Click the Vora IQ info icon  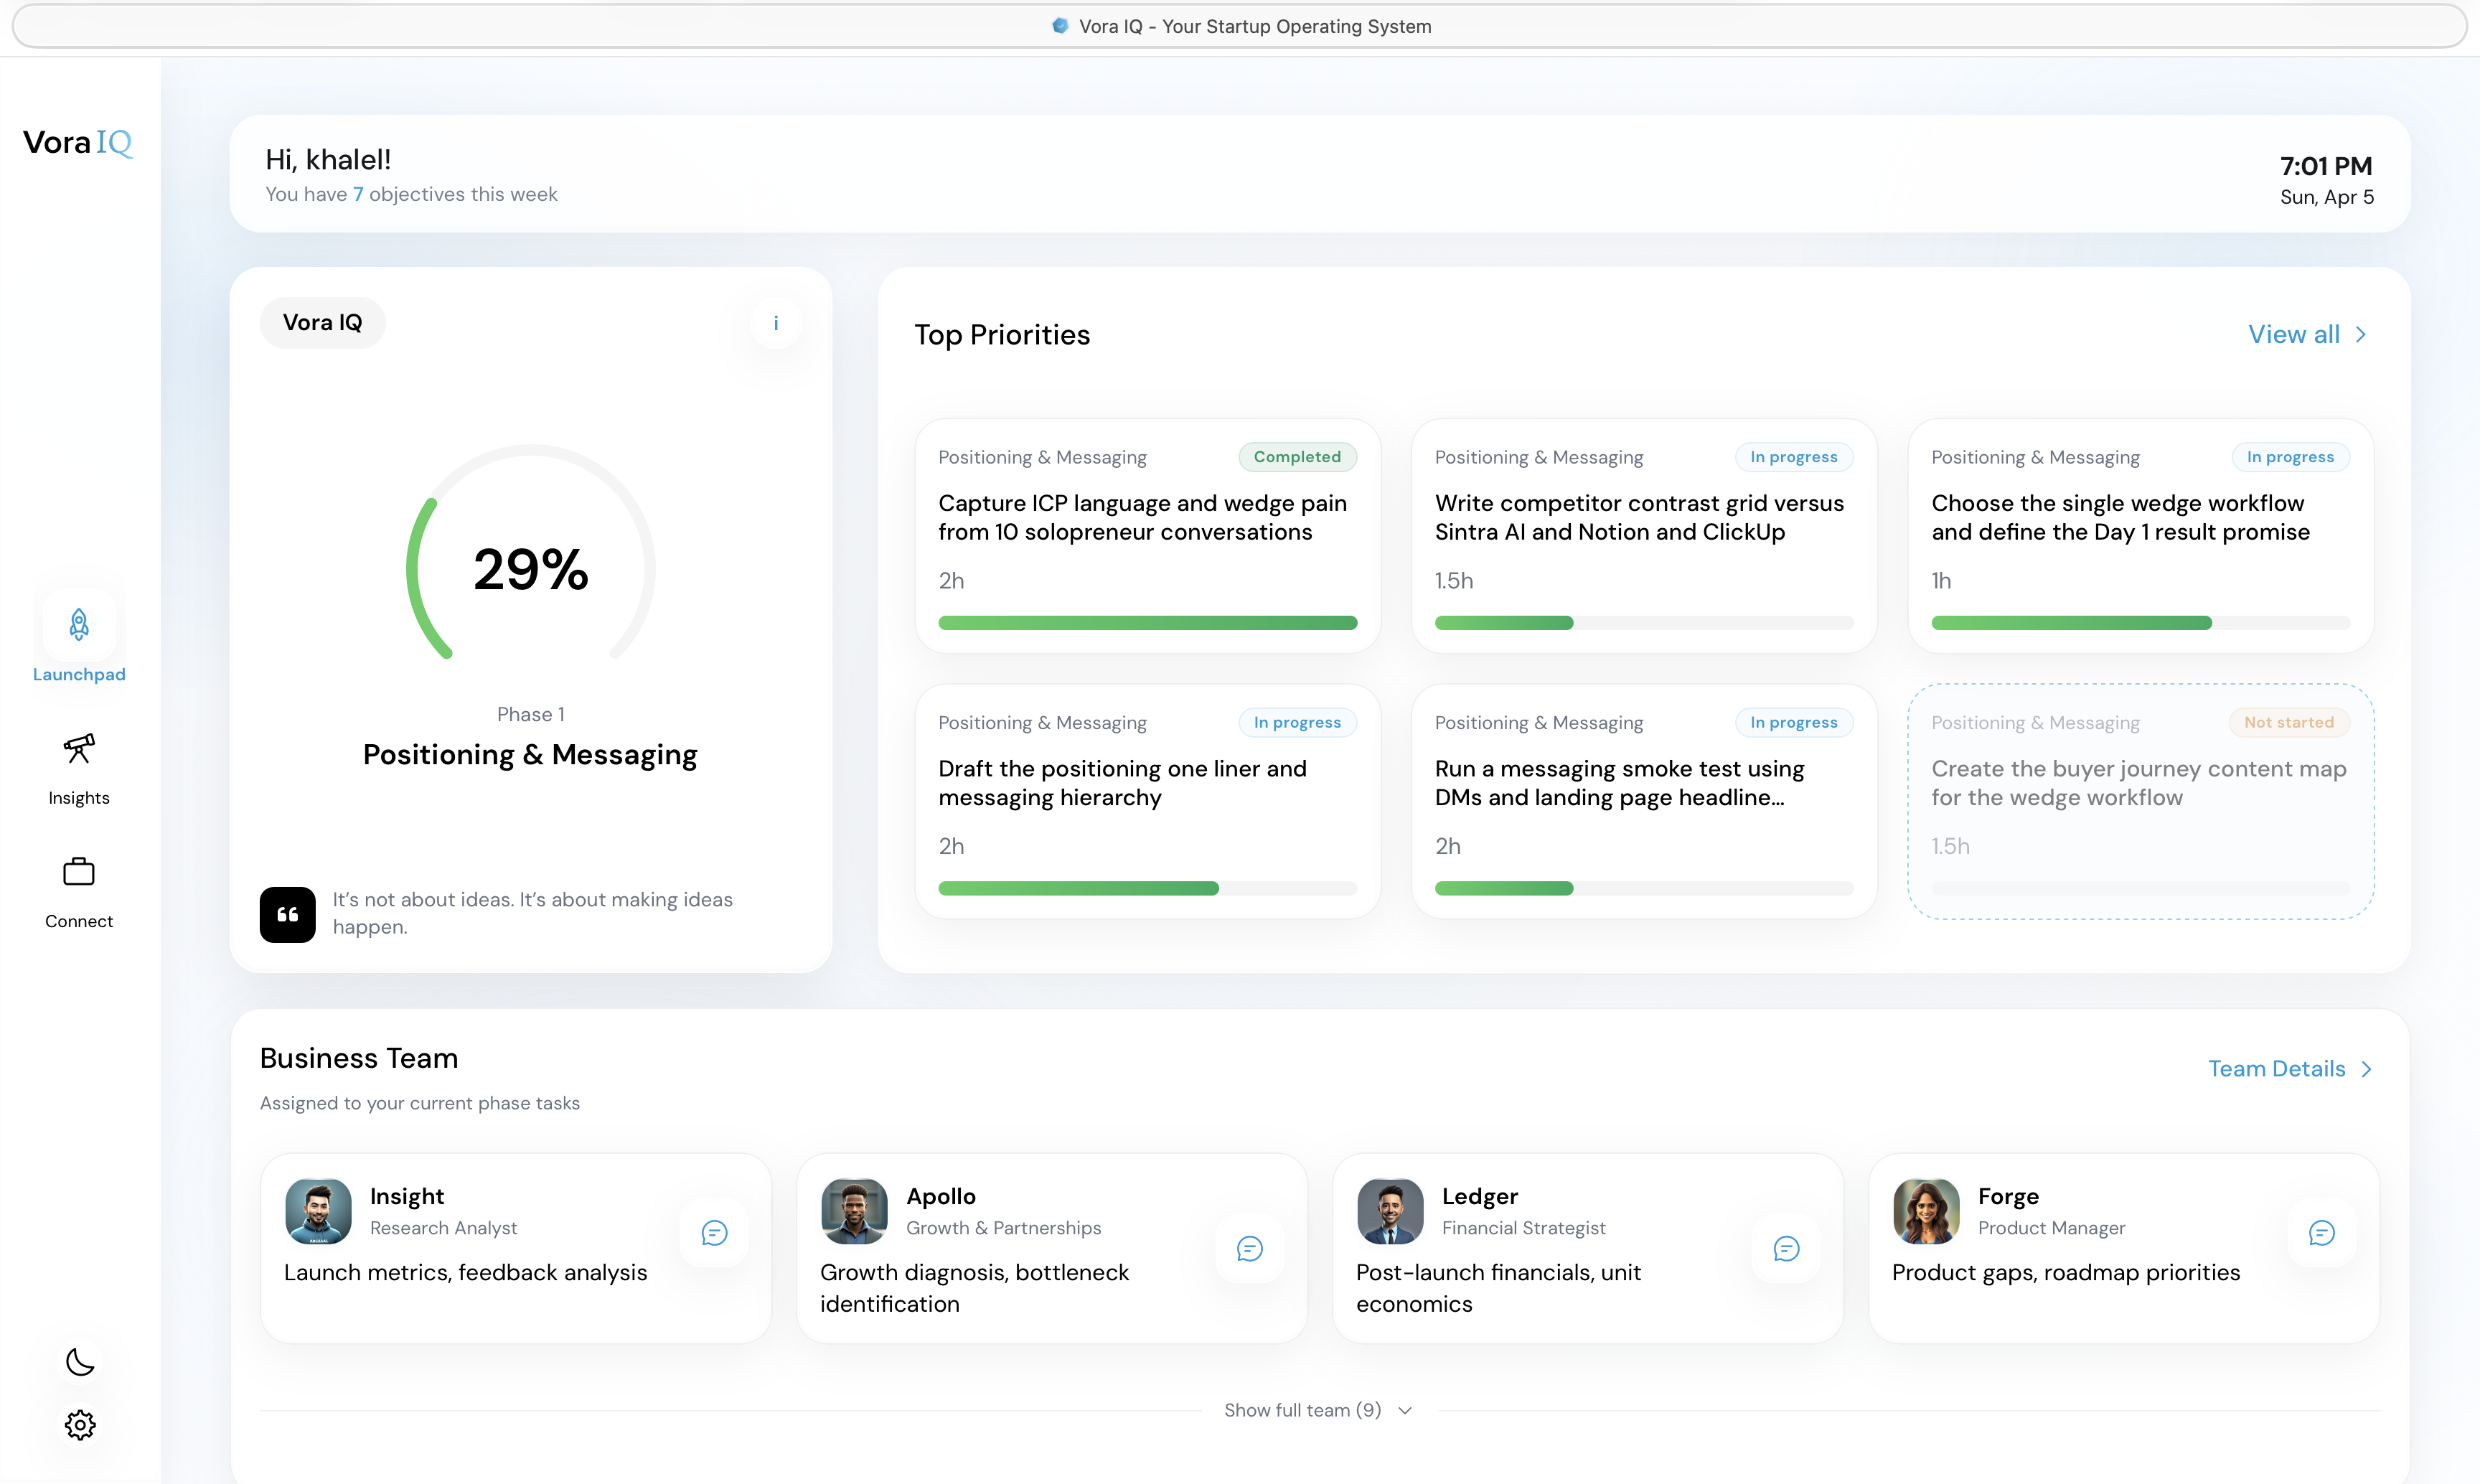tap(776, 323)
